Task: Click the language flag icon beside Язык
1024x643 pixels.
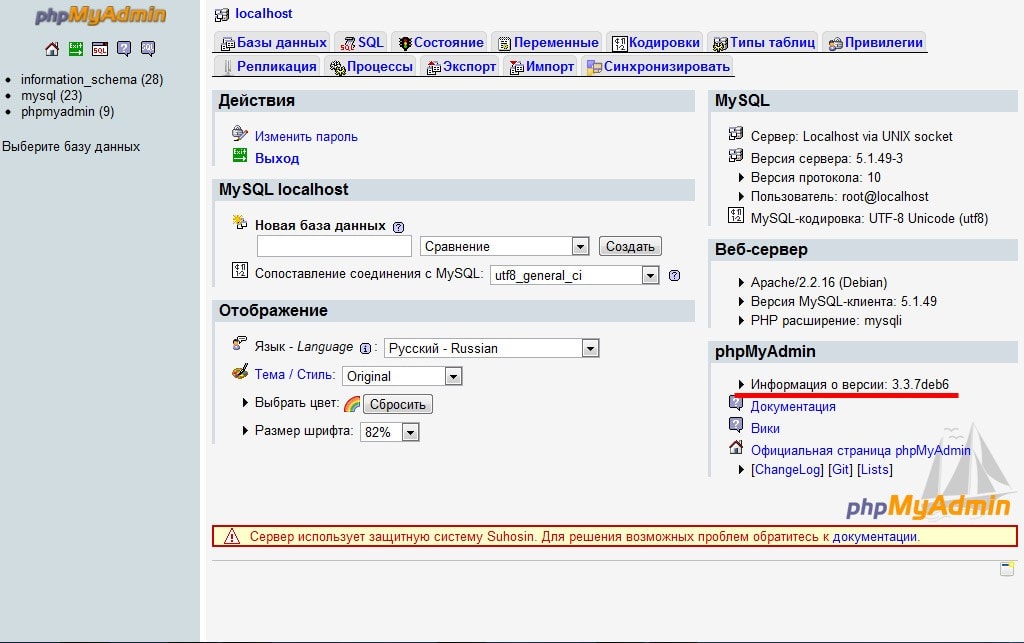Action: (240, 343)
